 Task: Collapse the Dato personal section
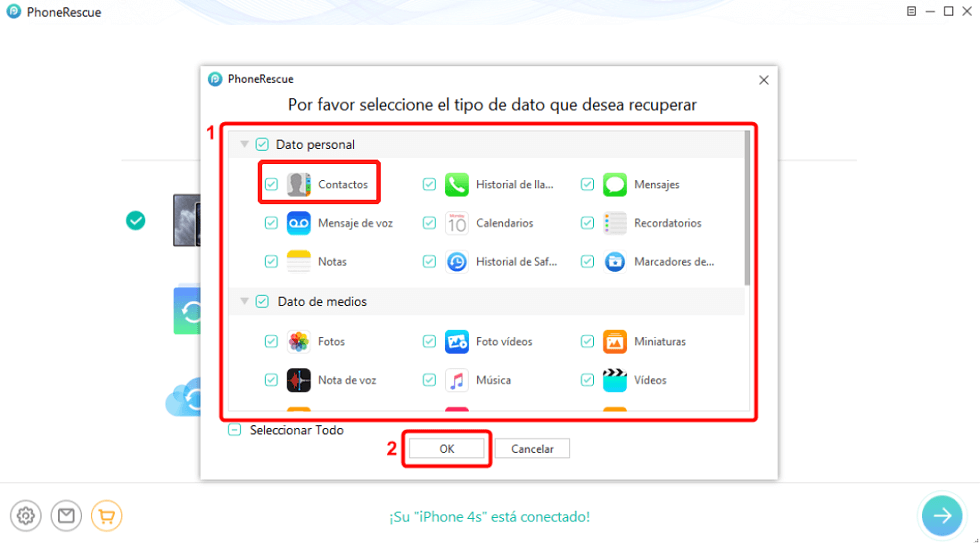(x=244, y=144)
